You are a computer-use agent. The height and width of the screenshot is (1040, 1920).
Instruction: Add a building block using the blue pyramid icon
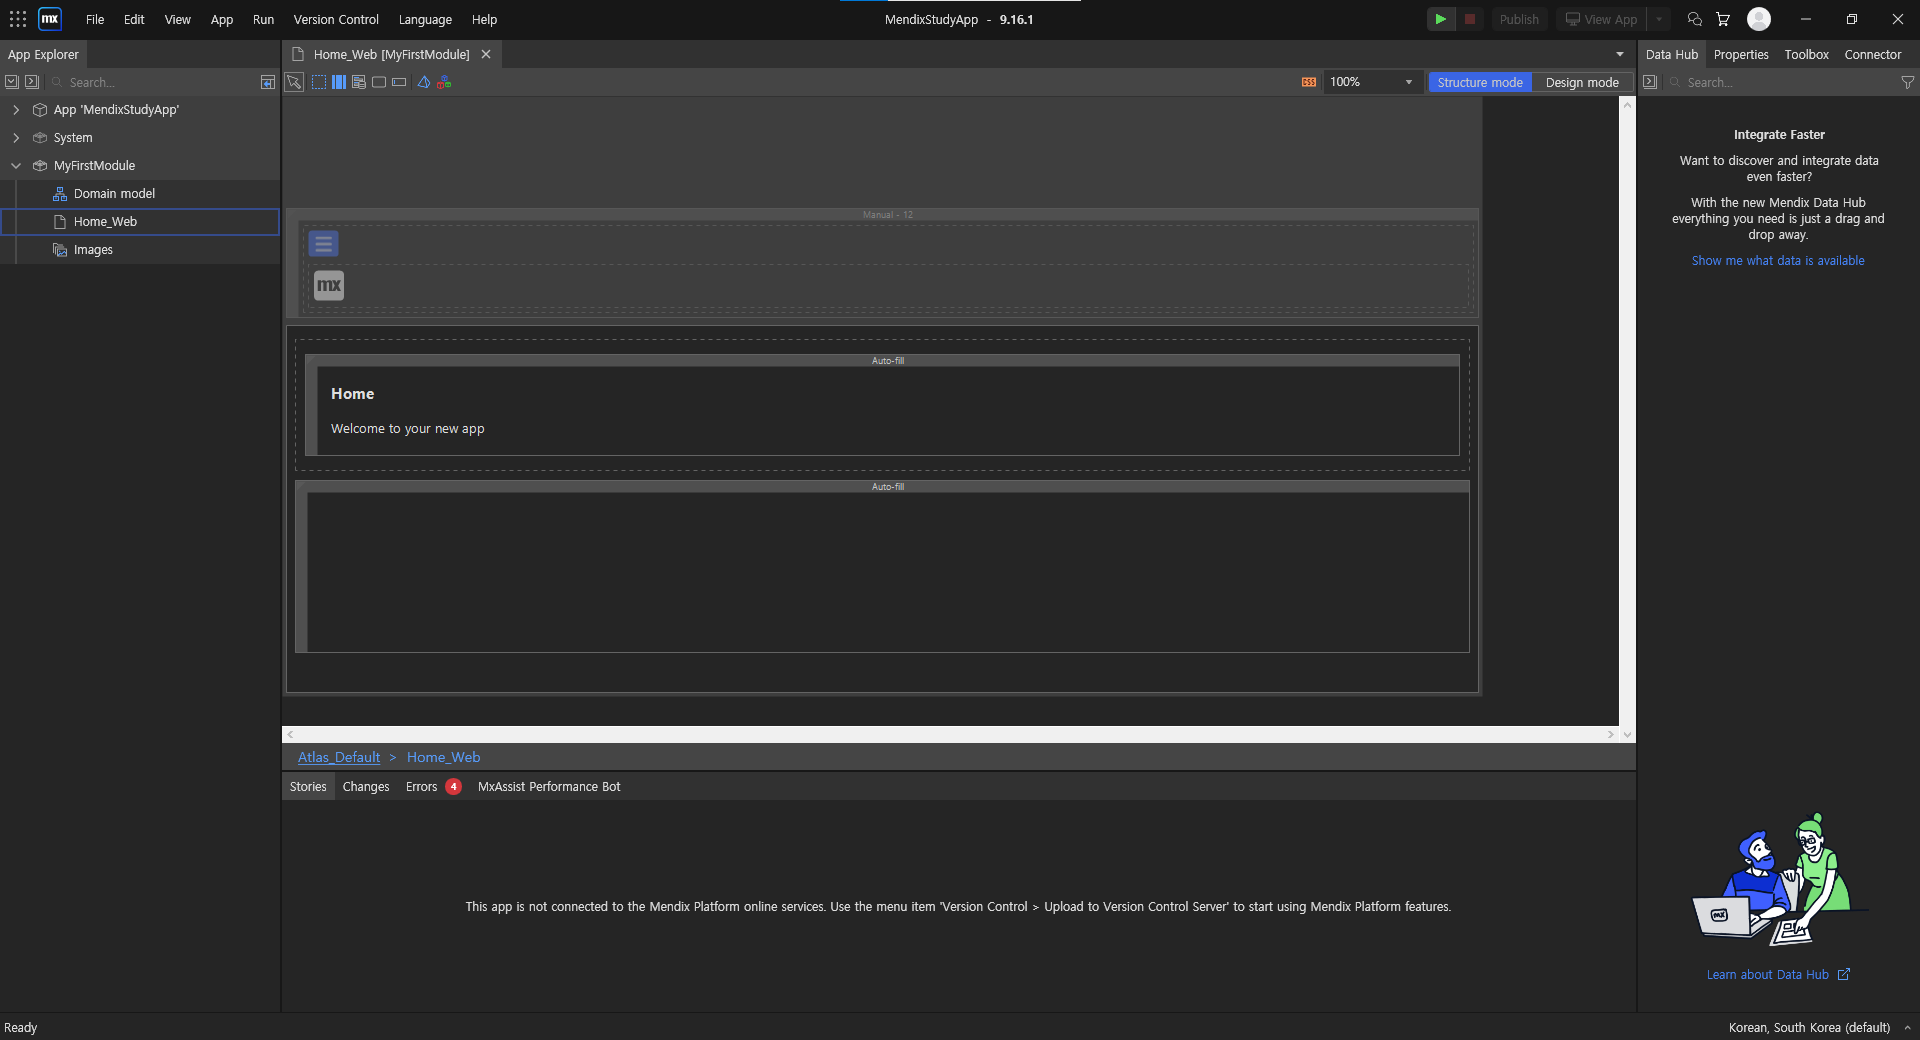424,82
